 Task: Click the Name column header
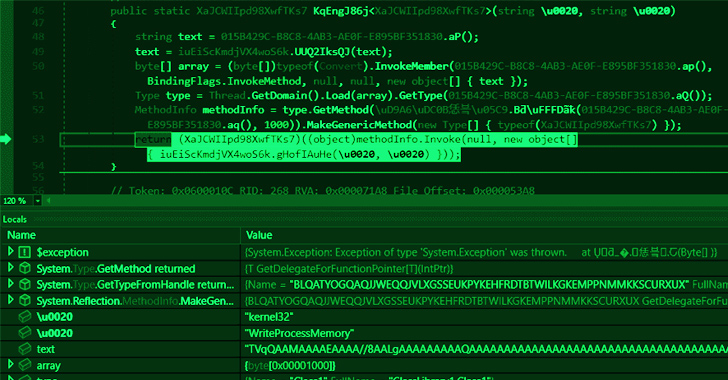click(x=21, y=235)
